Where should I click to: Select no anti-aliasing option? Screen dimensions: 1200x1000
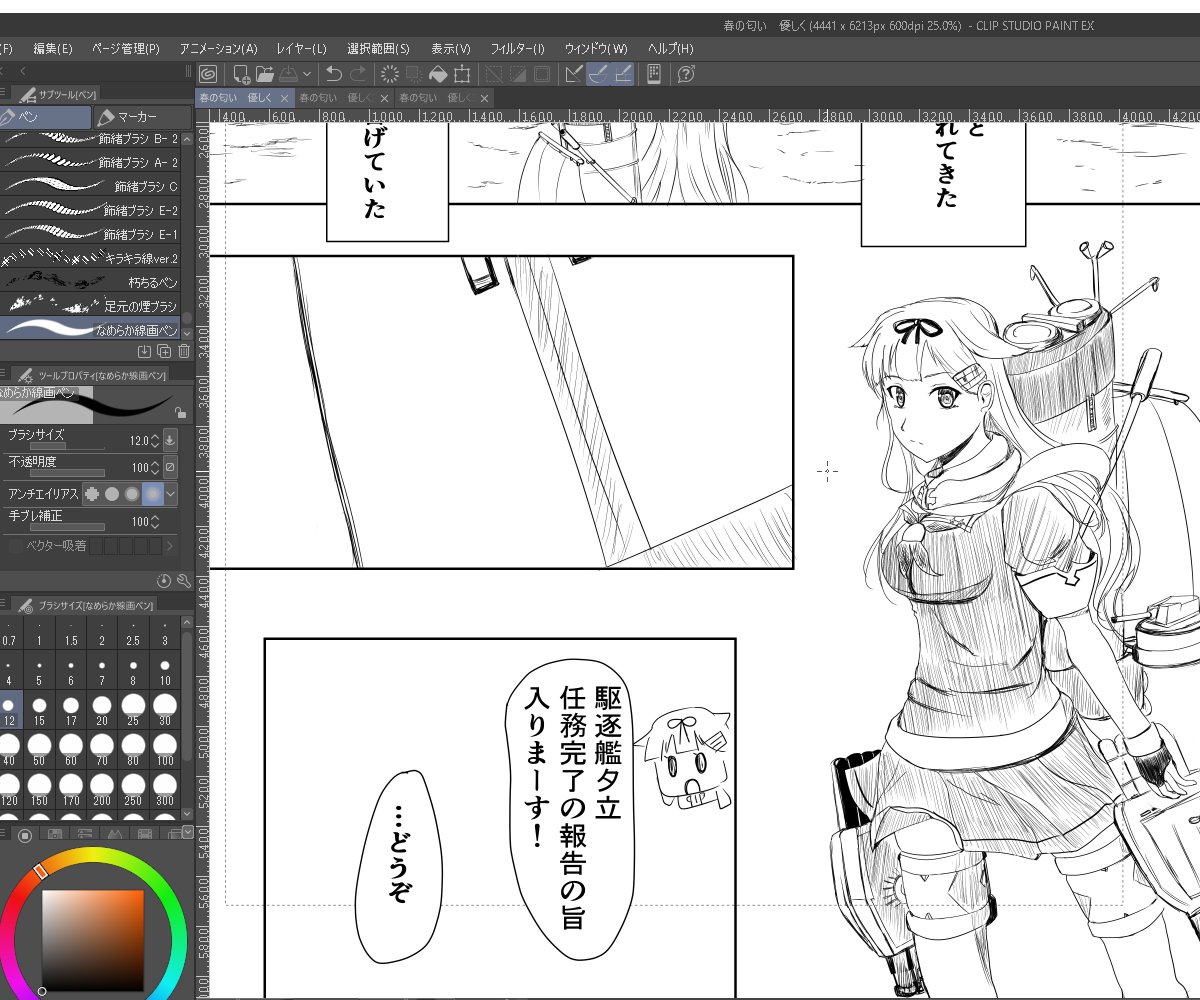coord(93,494)
